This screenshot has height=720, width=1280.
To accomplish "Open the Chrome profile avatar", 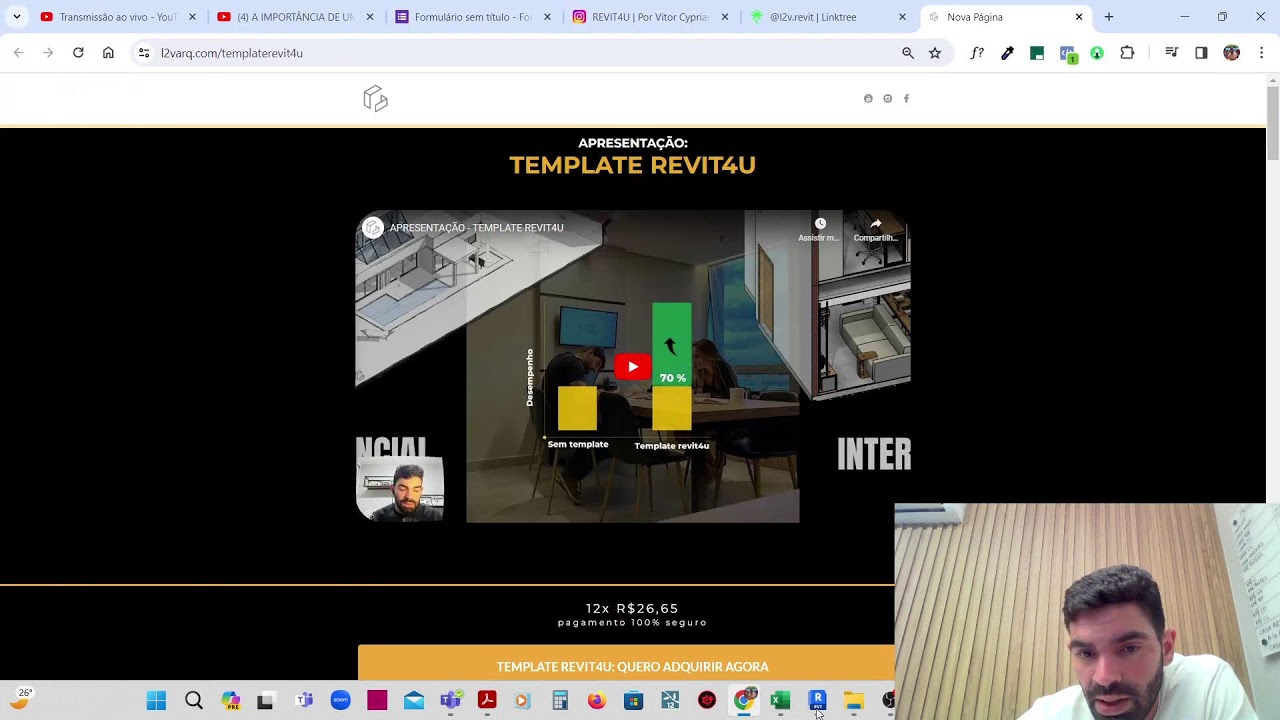I will 1231,53.
